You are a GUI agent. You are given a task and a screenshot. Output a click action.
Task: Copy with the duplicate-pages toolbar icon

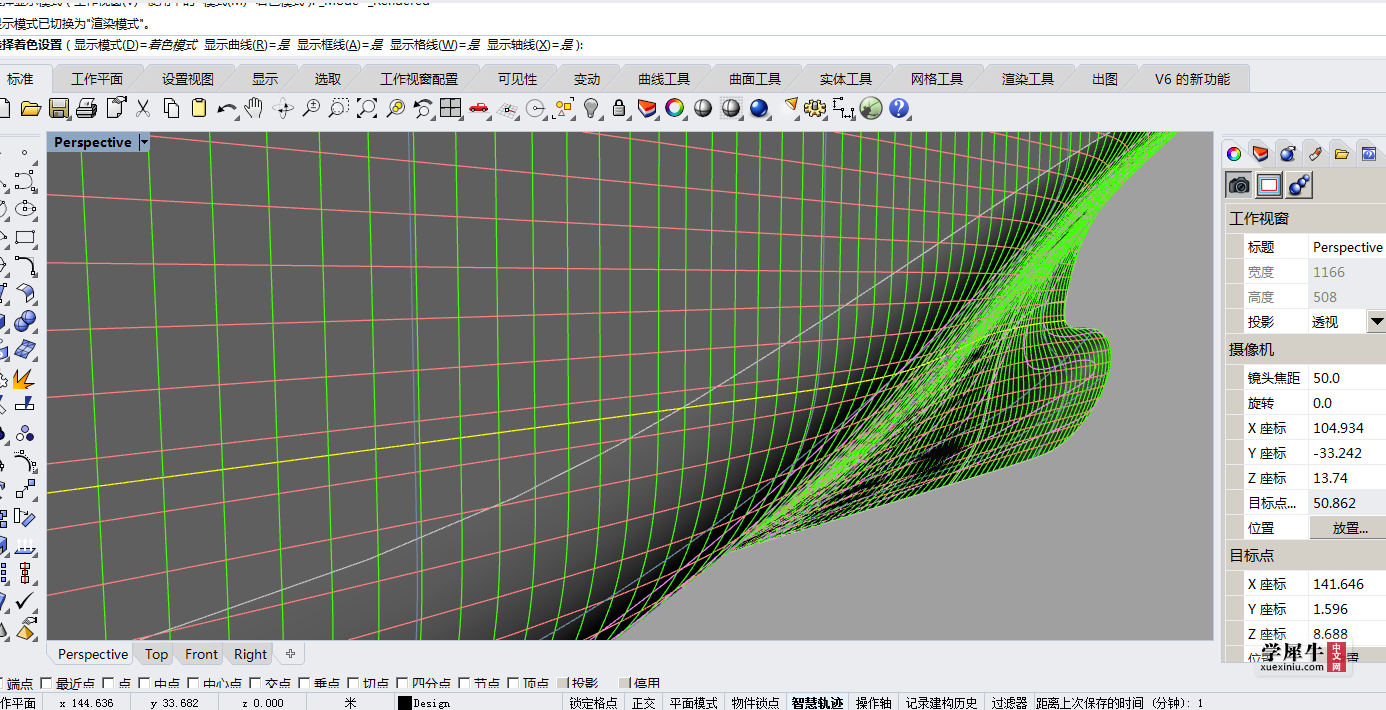tap(171, 108)
